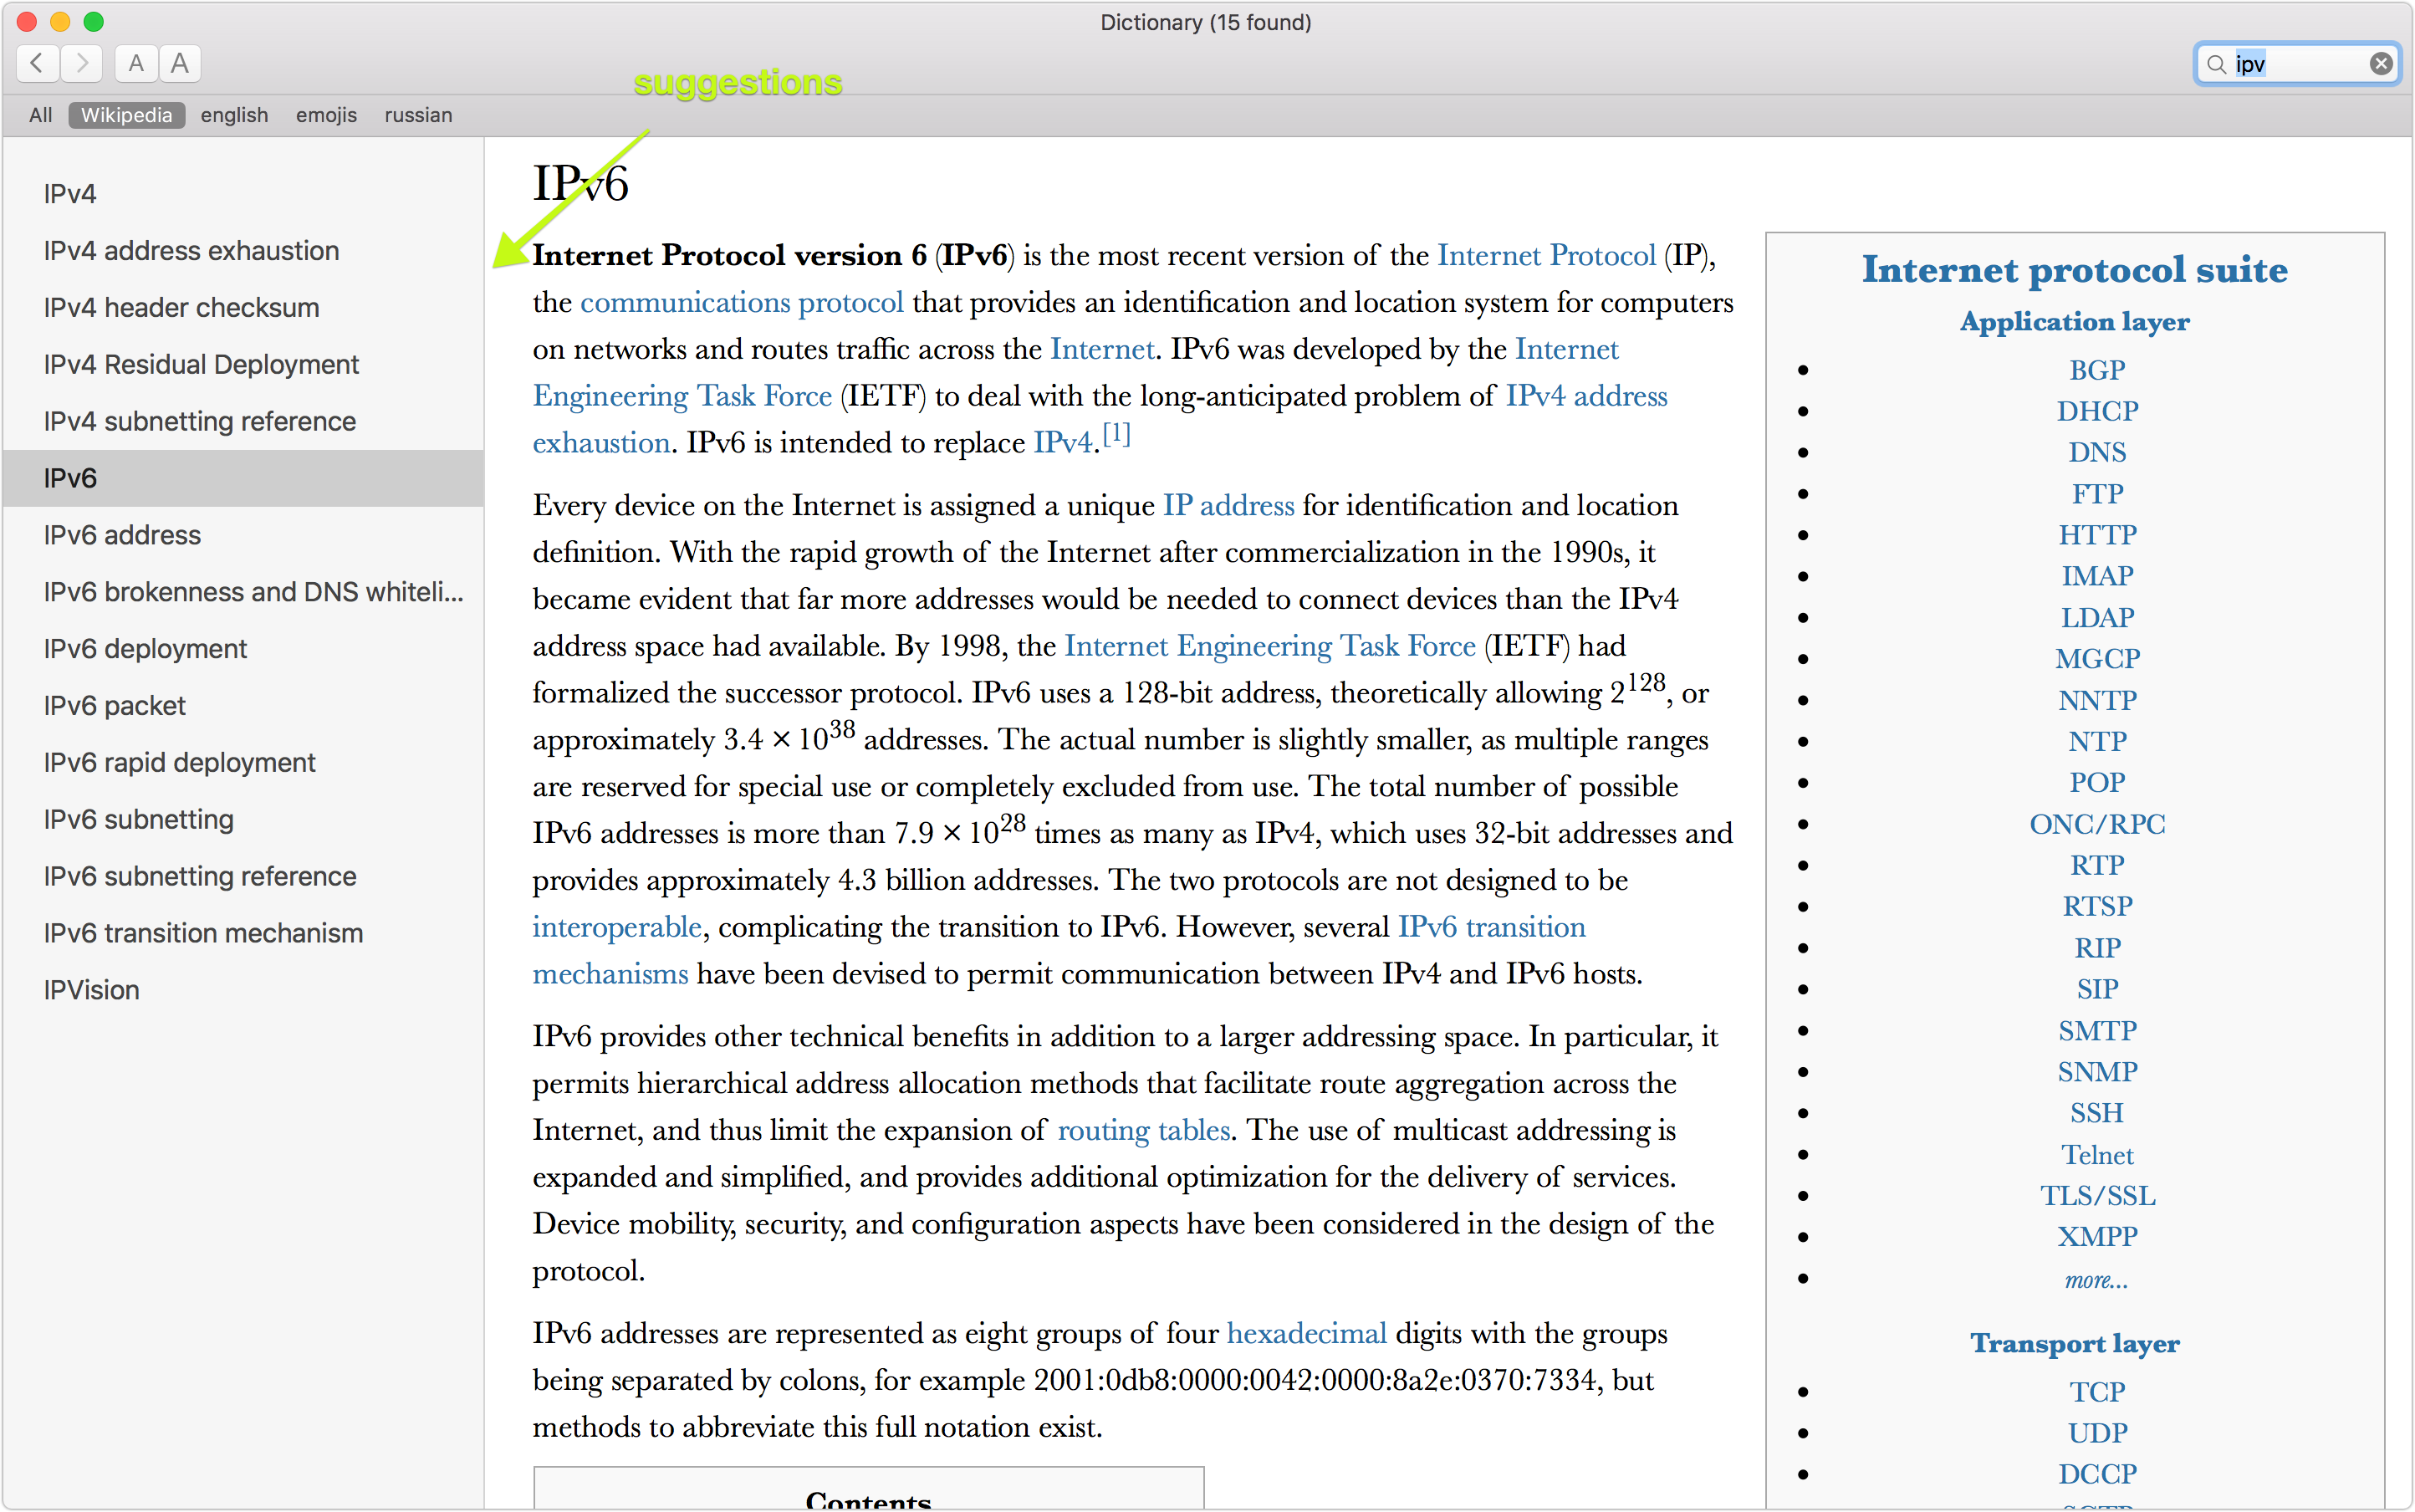The height and width of the screenshot is (1512, 2415).
Task: Switch to the emojis tab
Action: 326,115
